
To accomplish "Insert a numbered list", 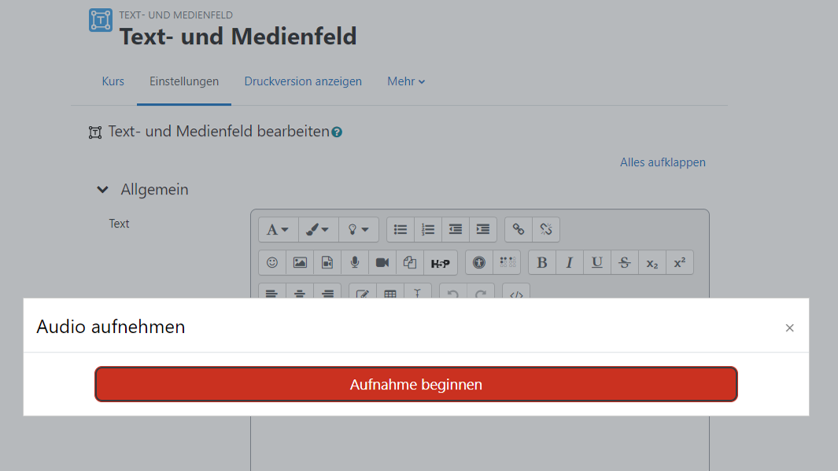I will (428, 230).
